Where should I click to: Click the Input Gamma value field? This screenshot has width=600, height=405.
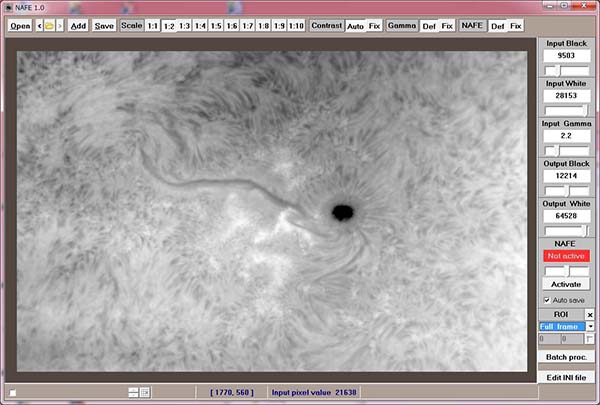tap(566, 136)
